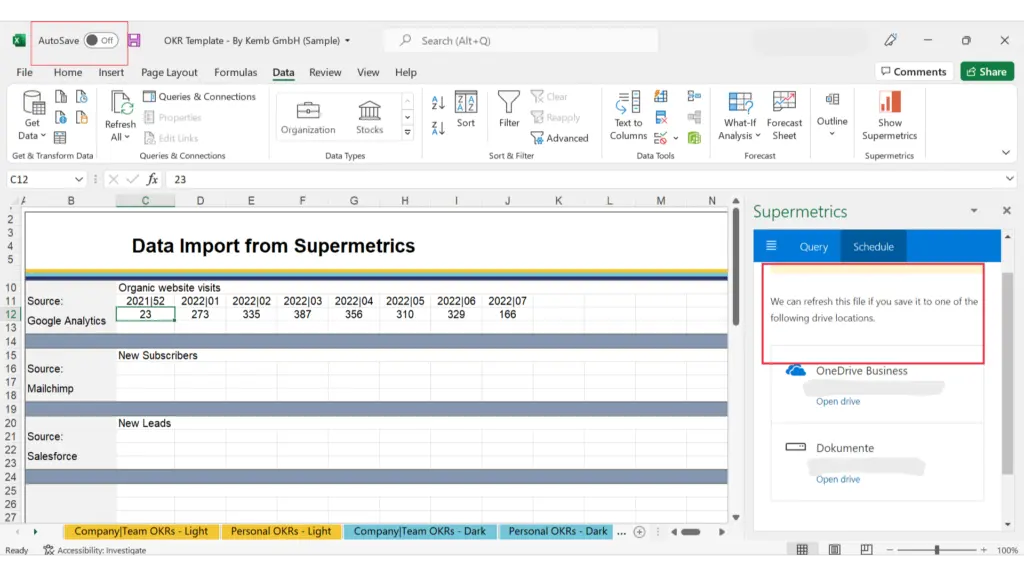Switch to the Formulas tab
Viewport: 1024px width, 576px height.
(x=236, y=72)
